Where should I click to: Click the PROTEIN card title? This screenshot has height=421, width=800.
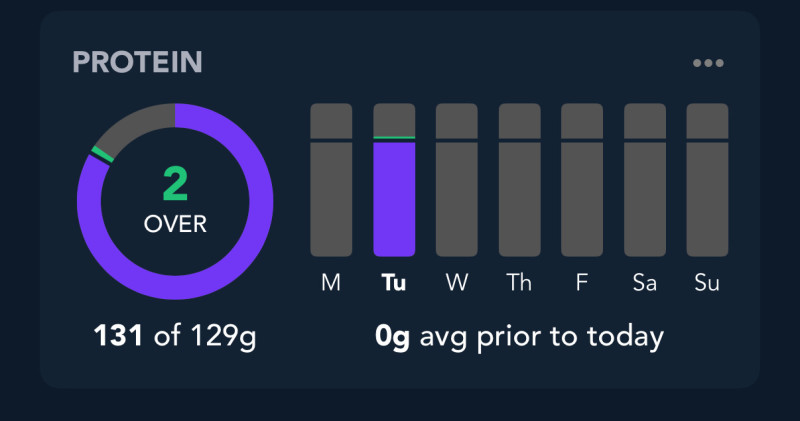(137, 63)
